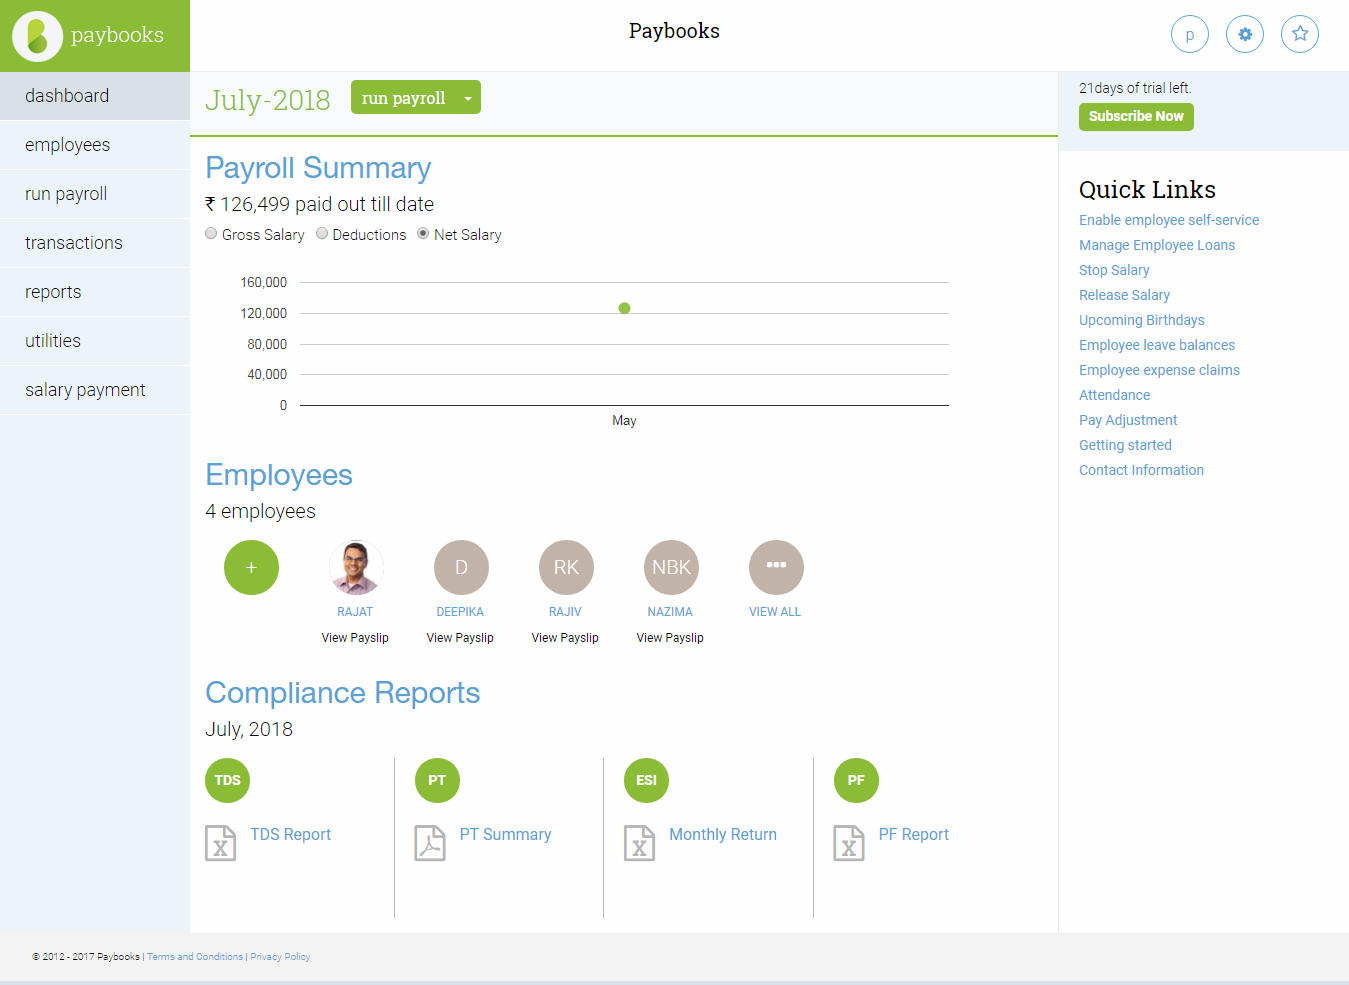Expand the run payroll dropdown arrow
Image resolution: width=1349 pixels, height=985 pixels.
click(x=468, y=98)
